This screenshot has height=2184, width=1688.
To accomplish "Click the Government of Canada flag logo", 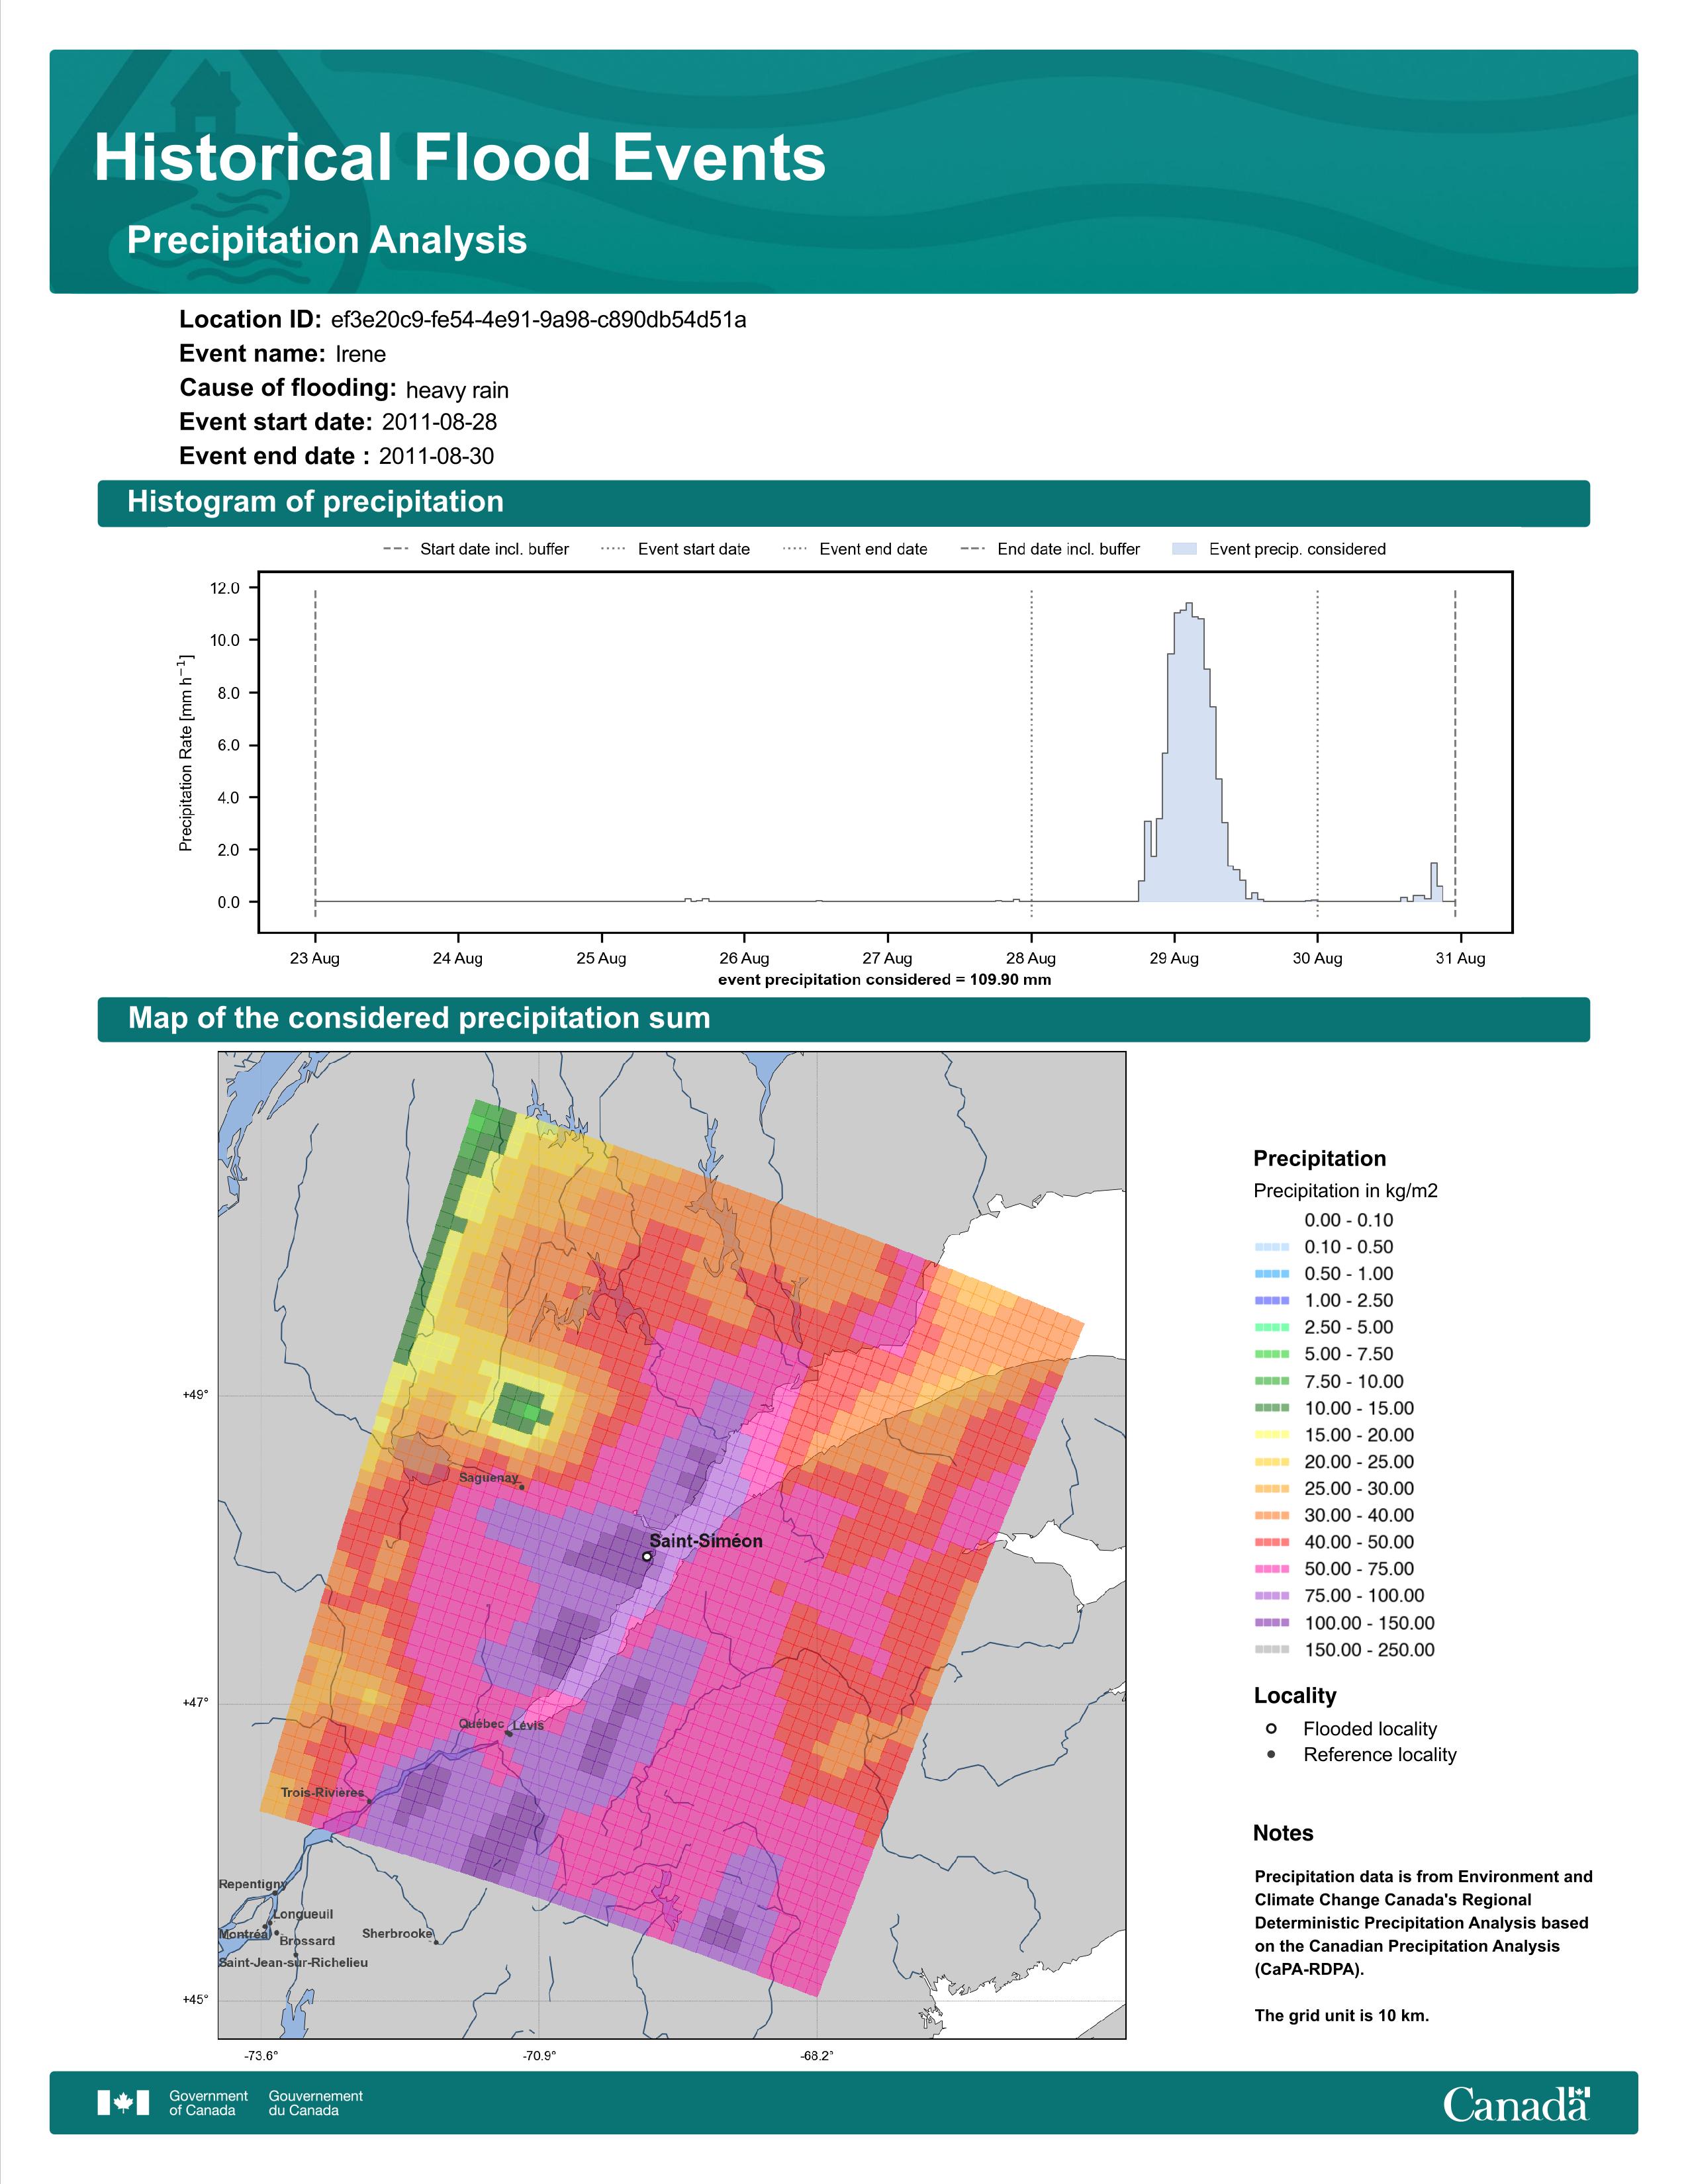I will pos(123,2103).
